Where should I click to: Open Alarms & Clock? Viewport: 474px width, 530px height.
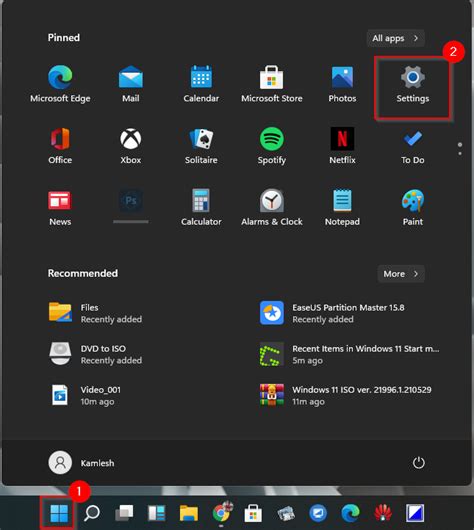[271, 207]
